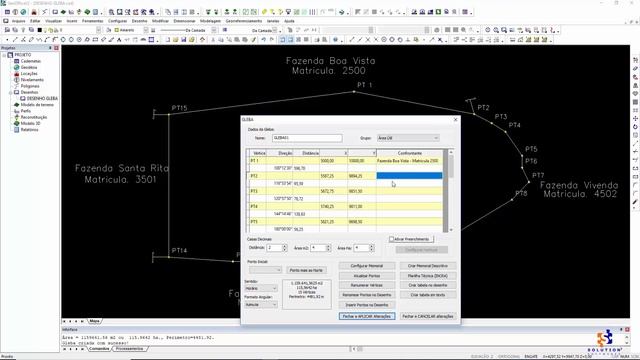
Task: Click Fechar e CANCELAR alterações button
Action: pos(428,316)
